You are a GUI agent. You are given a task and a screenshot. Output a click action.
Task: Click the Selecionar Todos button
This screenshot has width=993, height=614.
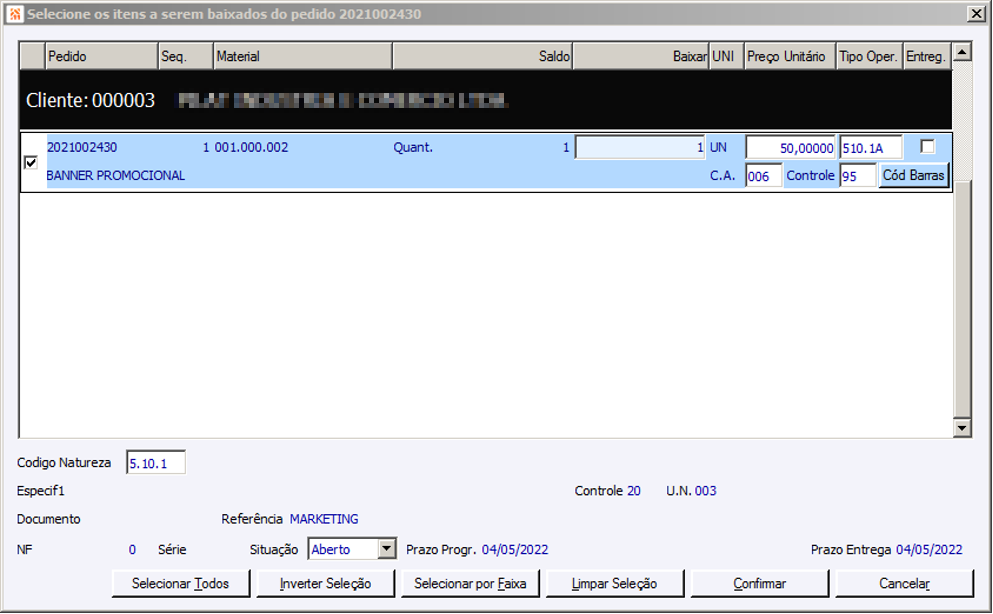tap(180, 584)
